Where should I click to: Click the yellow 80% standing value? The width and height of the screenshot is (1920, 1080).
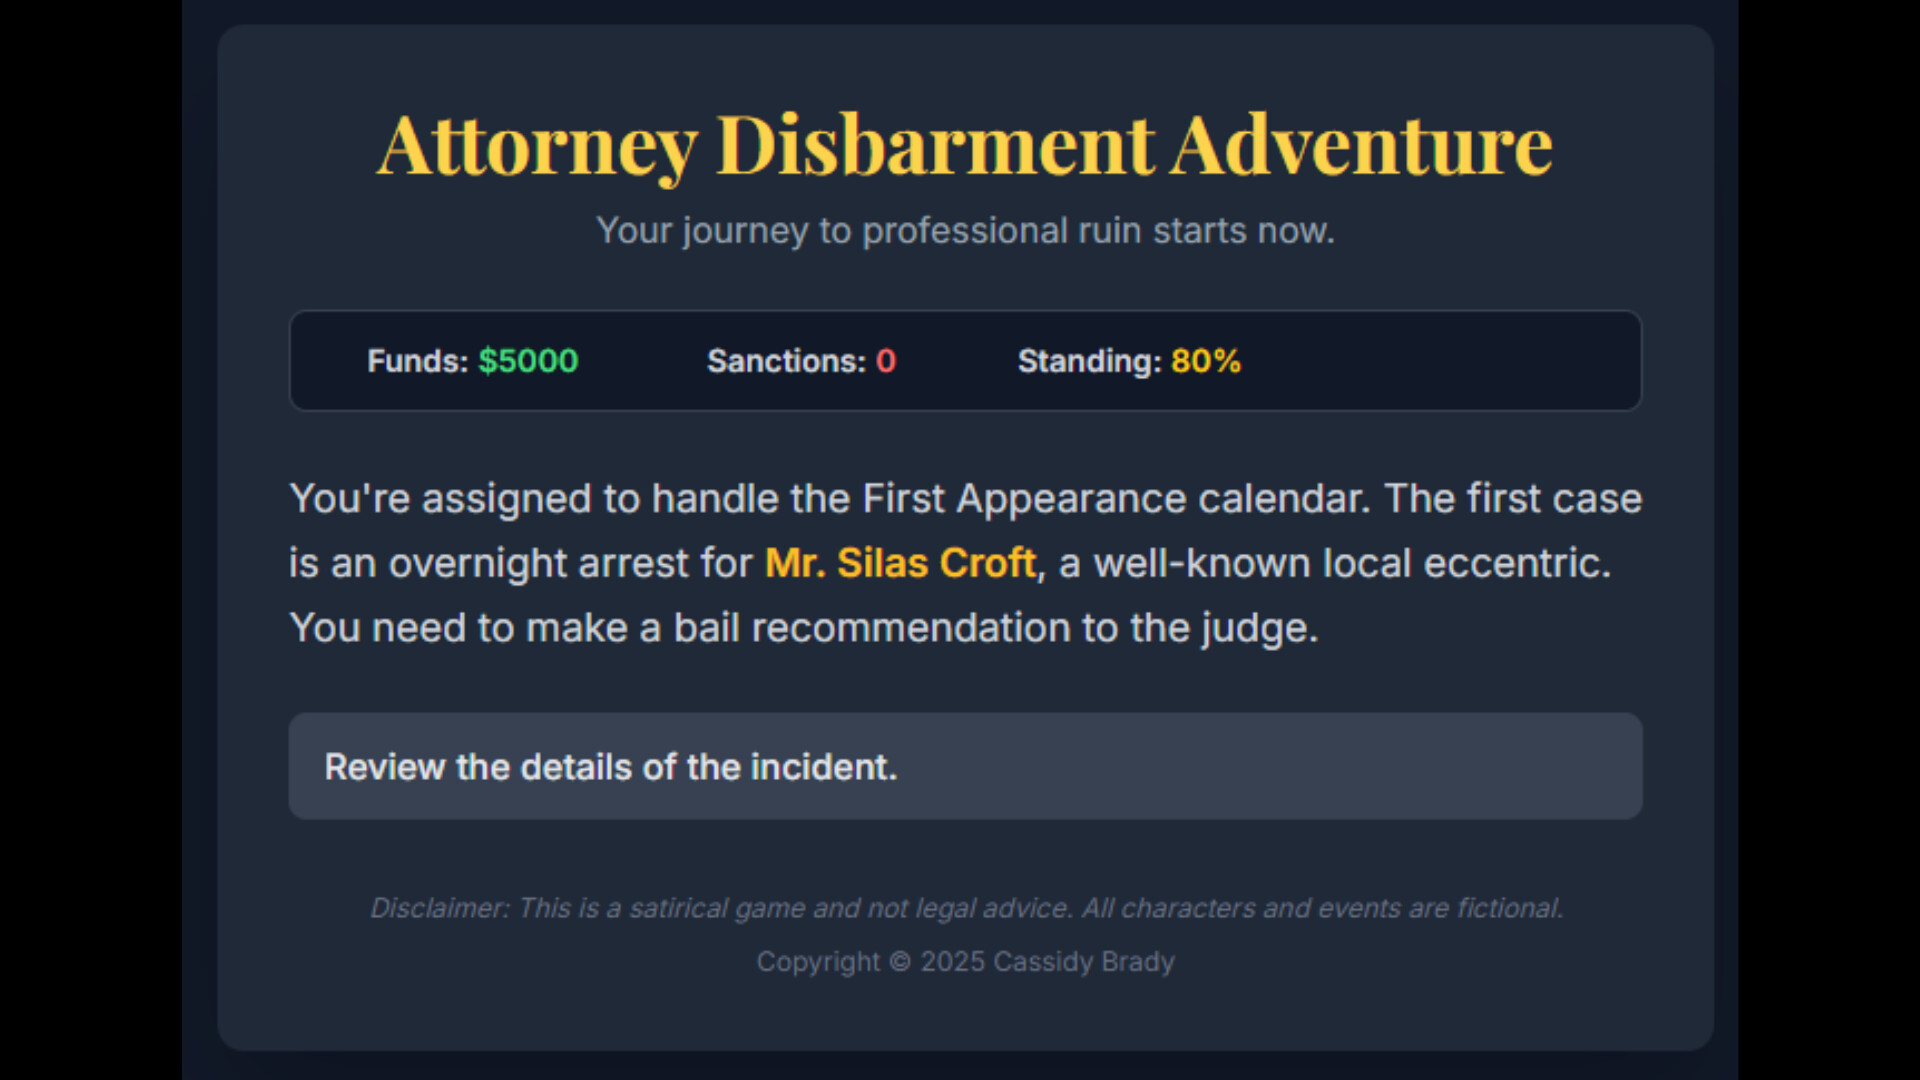(x=1206, y=361)
